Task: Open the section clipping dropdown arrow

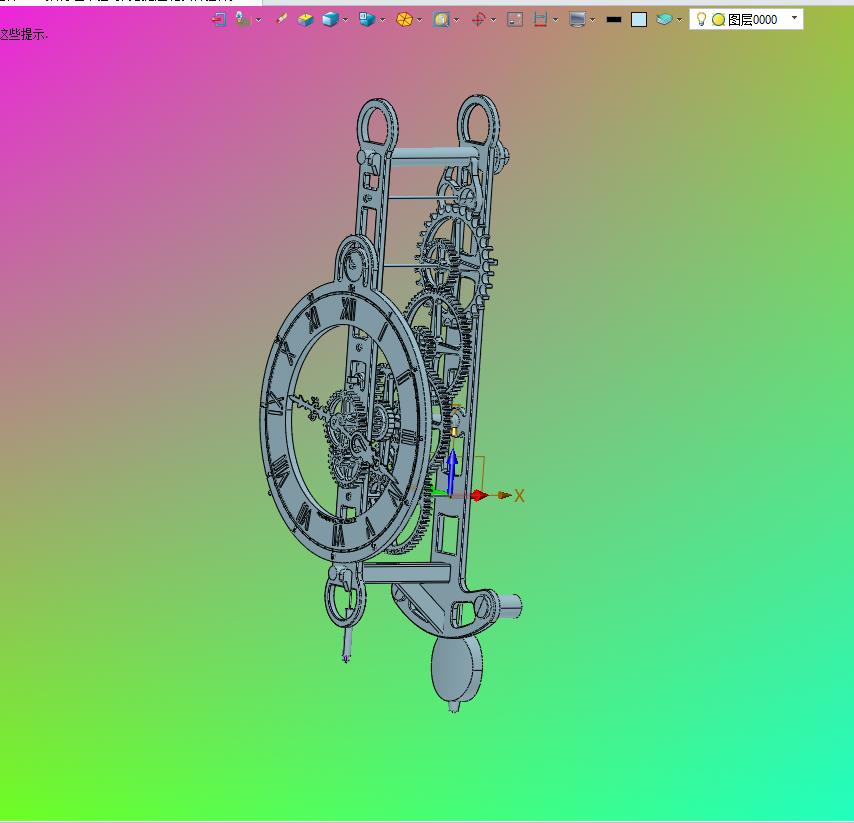Action: (x=556, y=20)
